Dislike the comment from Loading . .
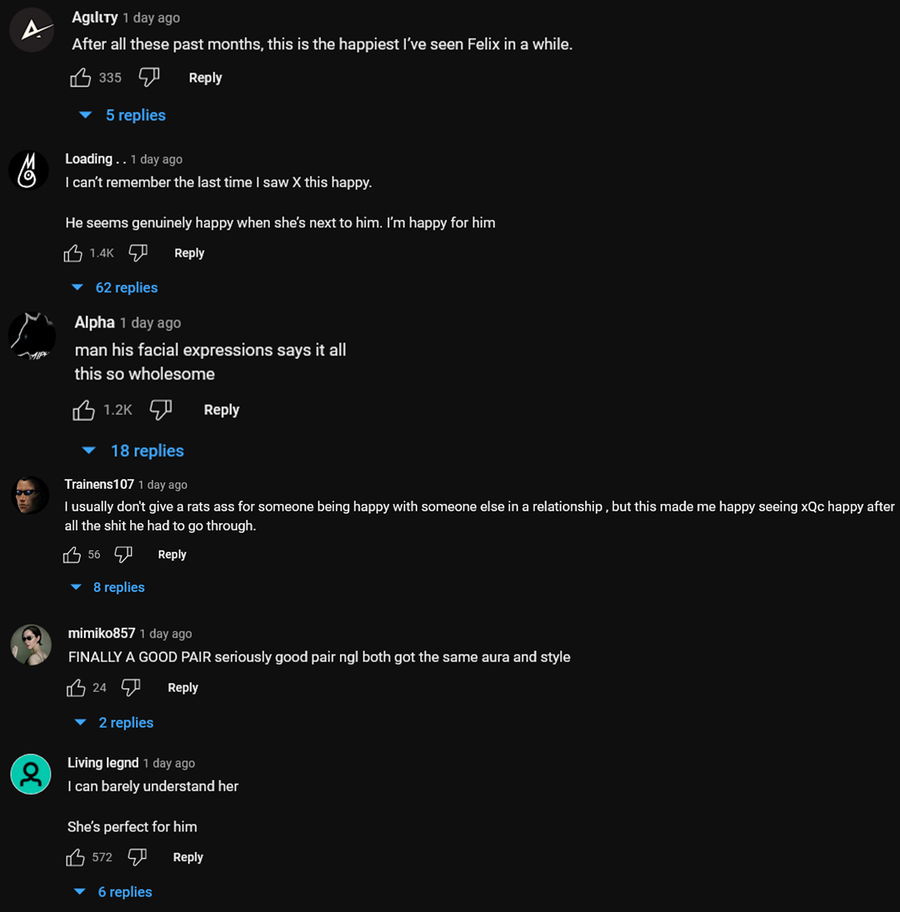Viewport: 900px width, 912px height. pyautogui.click(x=138, y=253)
